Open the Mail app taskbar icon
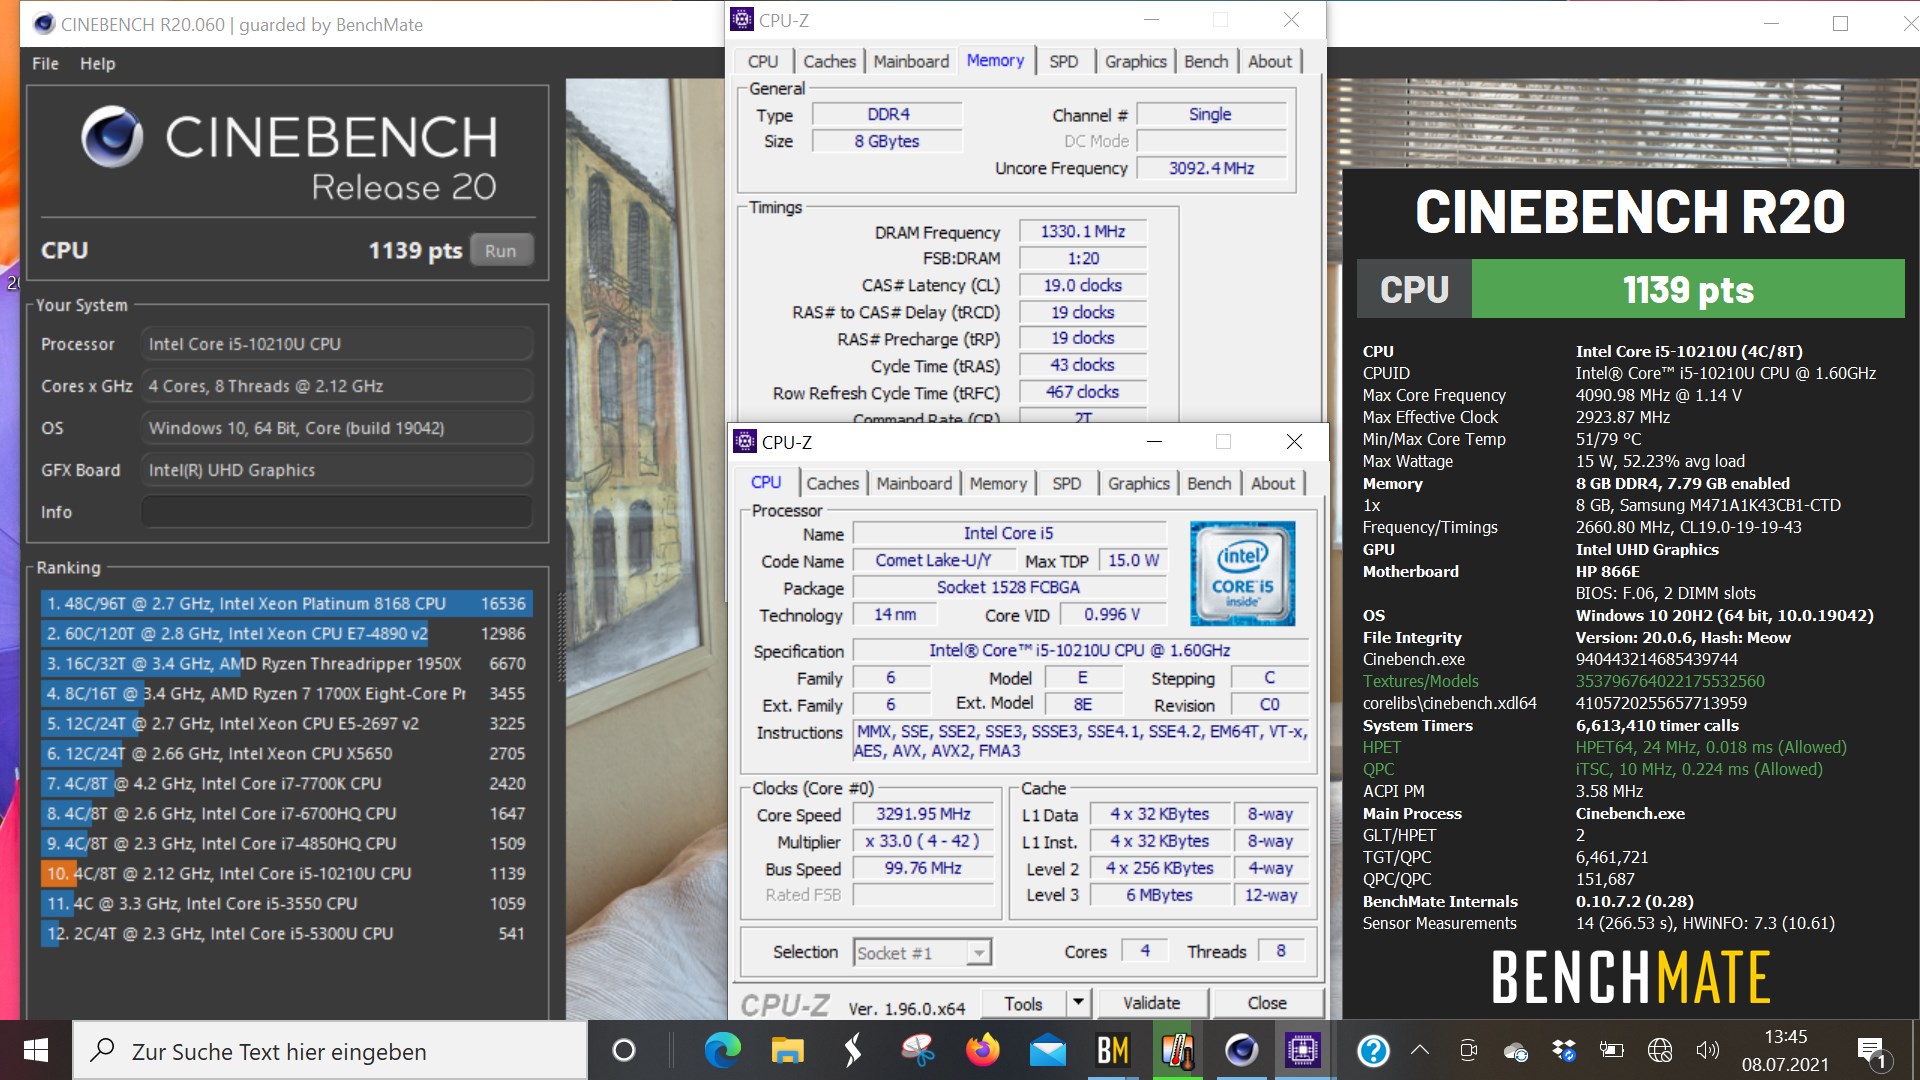 [x=1048, y=1050]
